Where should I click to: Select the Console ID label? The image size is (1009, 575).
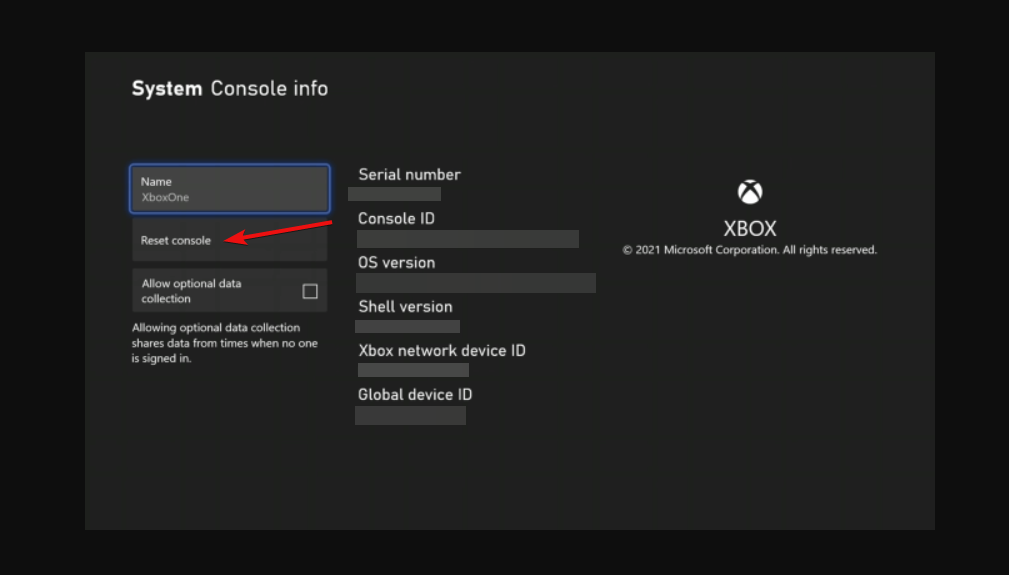click(396, 219)
